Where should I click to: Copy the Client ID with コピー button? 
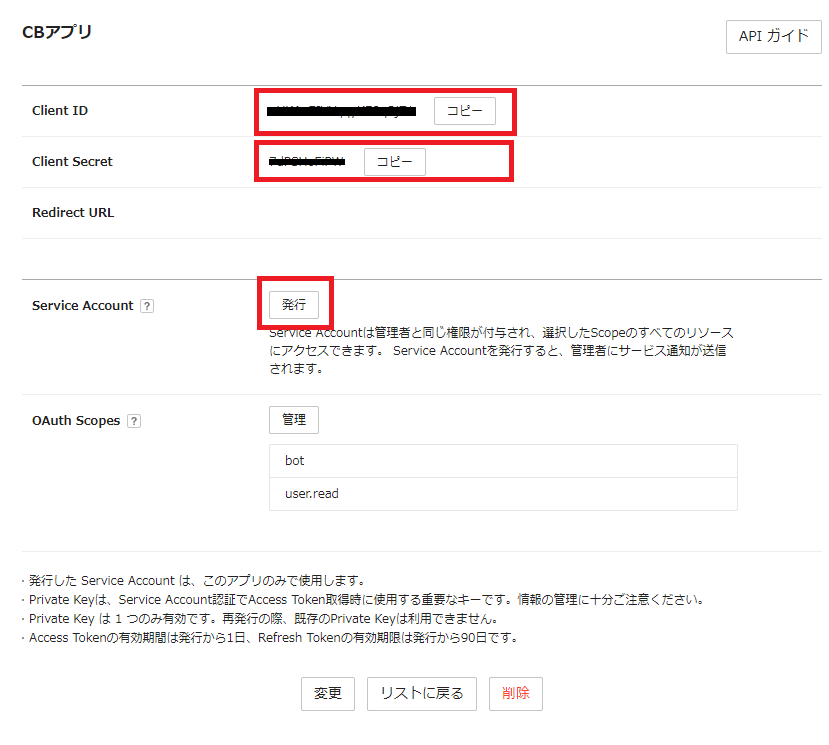pos(464,111)
